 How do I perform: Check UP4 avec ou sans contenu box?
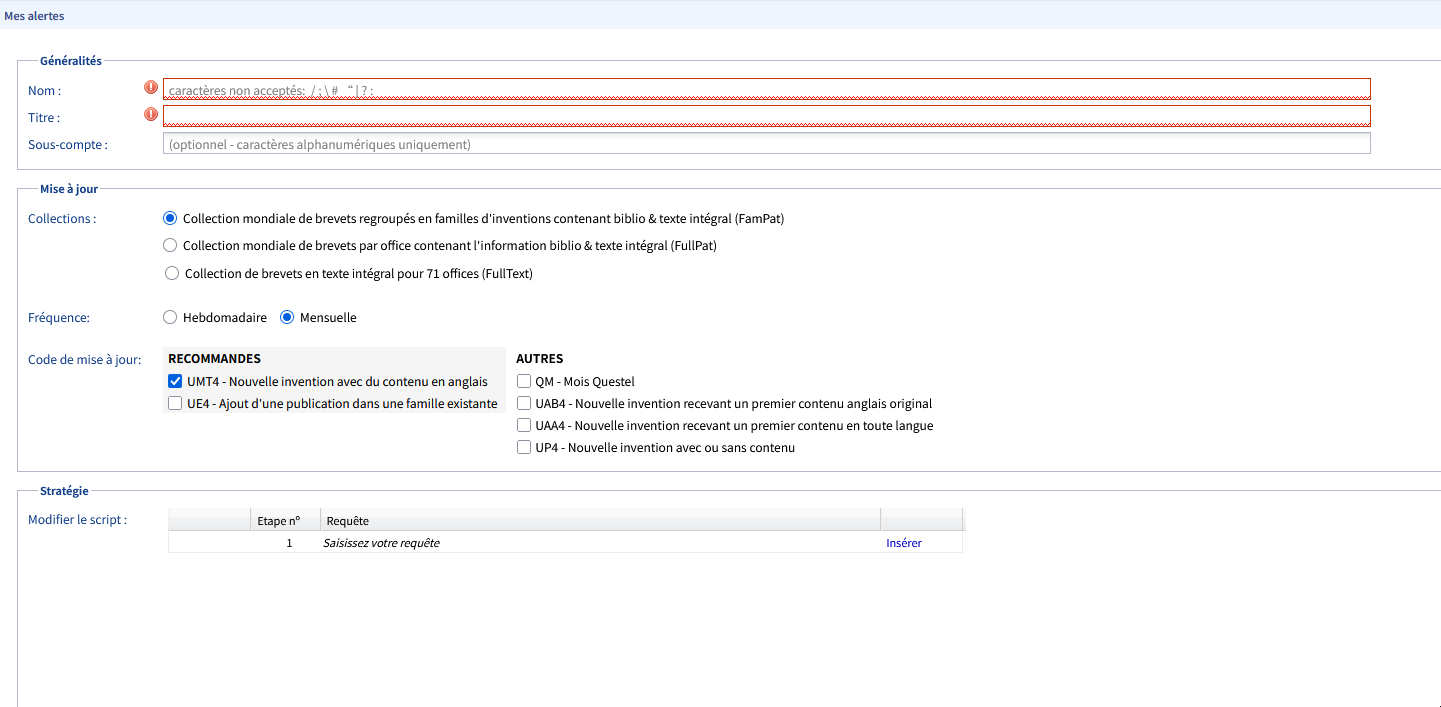[524, 447]
